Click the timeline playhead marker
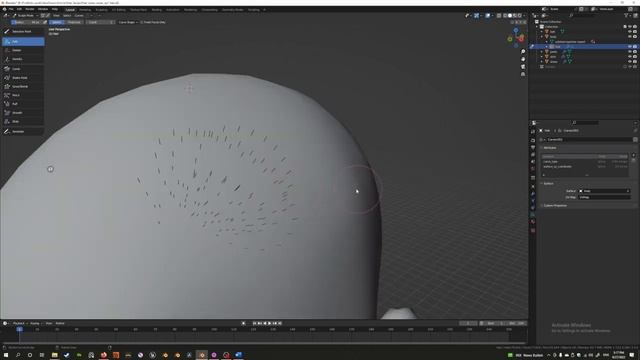Screen dimensions: 640x360 pos(19,329)
